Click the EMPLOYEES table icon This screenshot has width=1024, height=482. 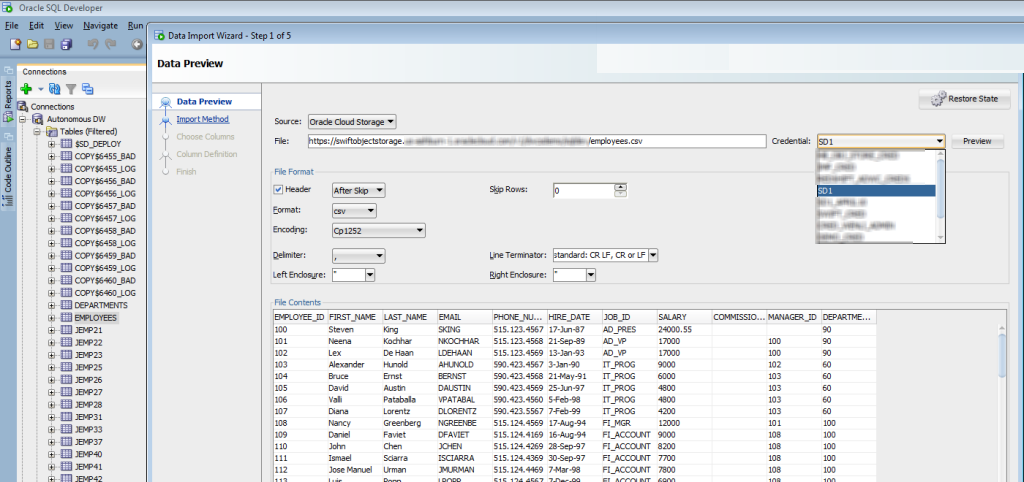[x=67, y=317]
